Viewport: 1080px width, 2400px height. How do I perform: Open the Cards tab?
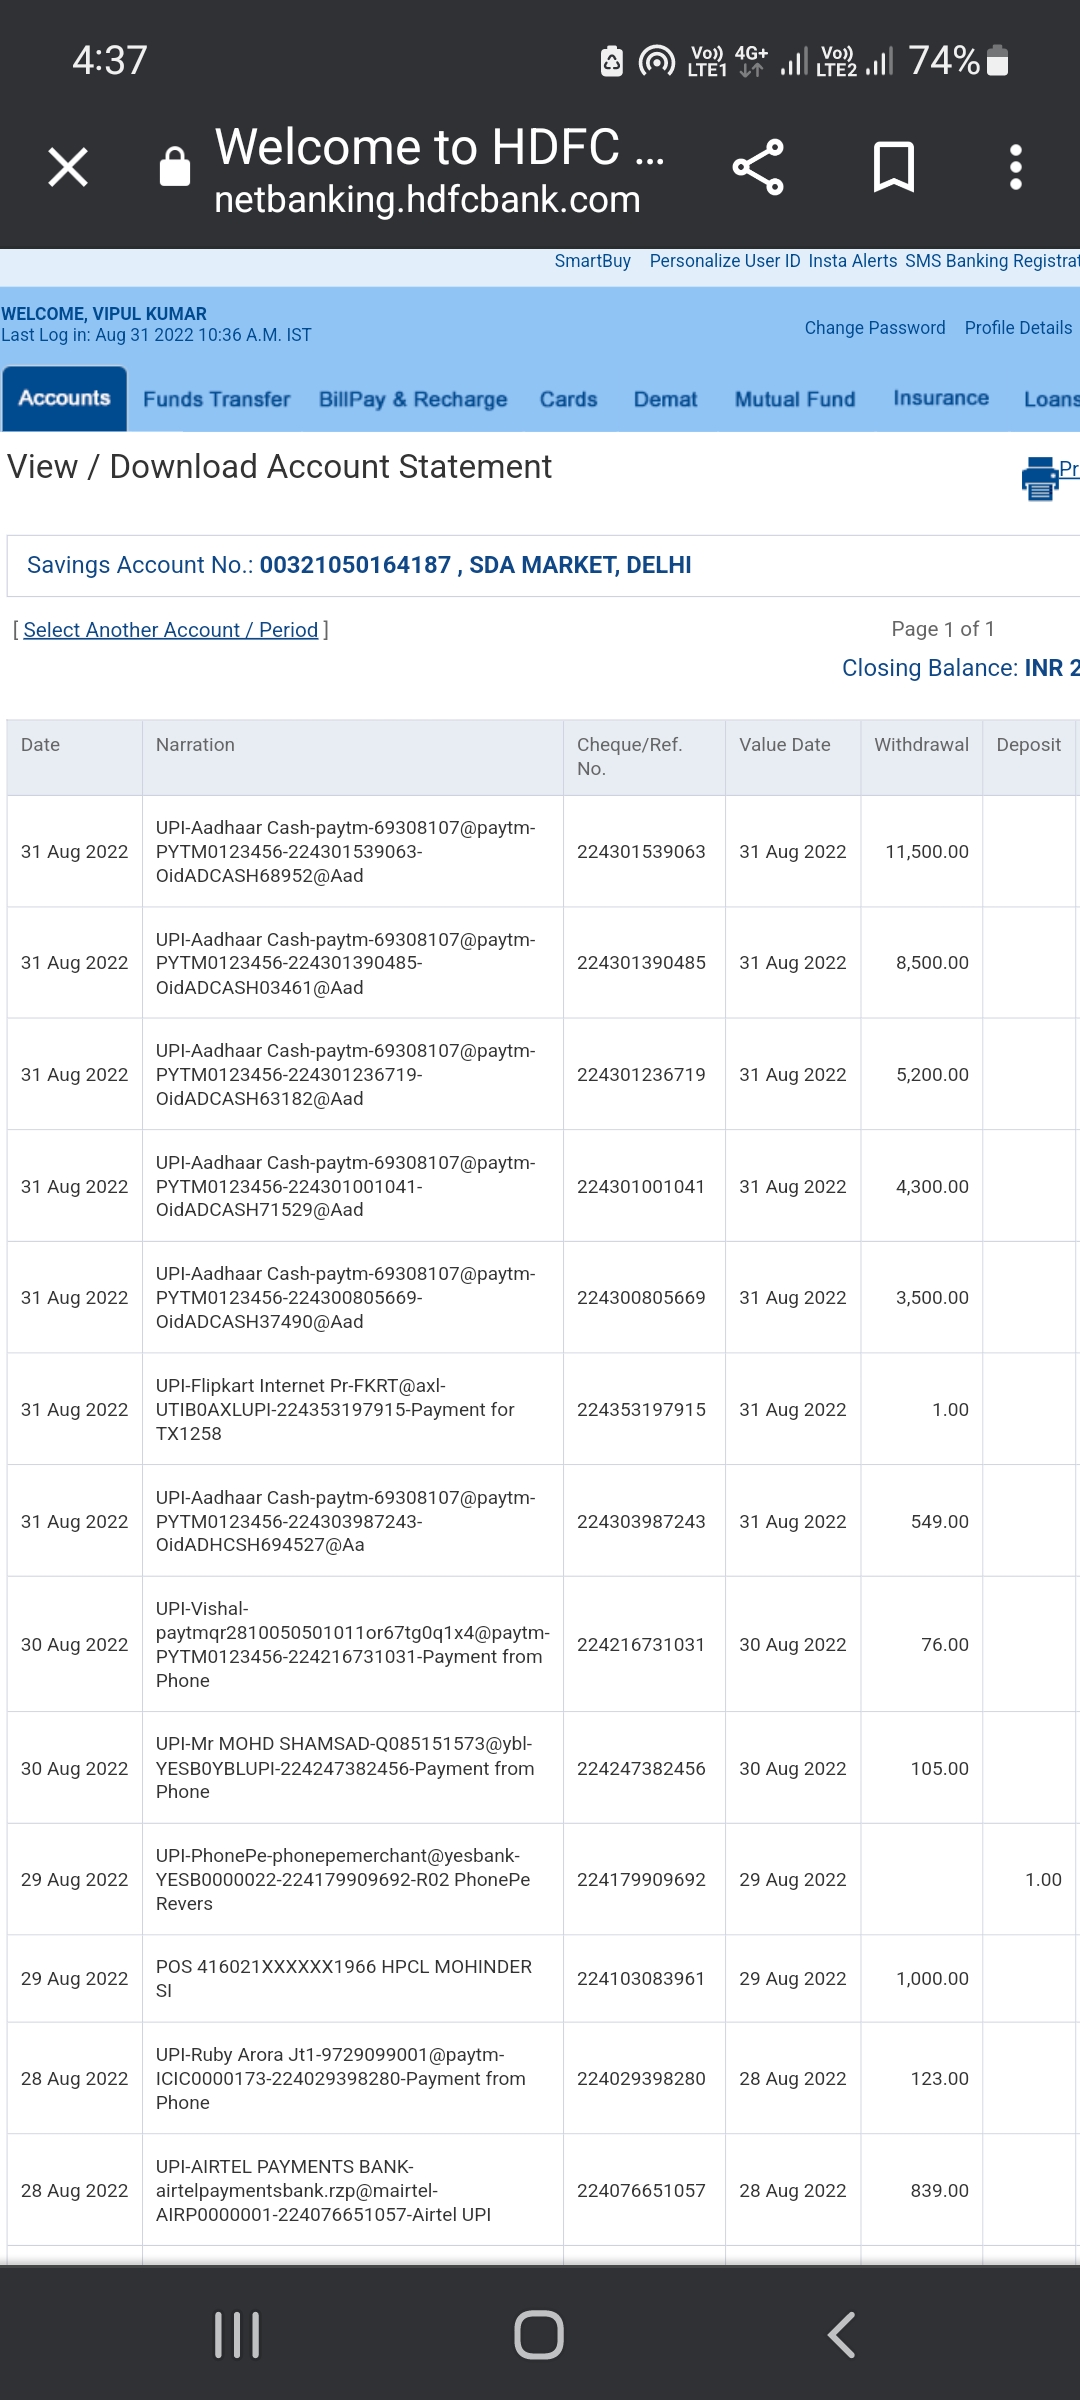[x=568, y=399]
